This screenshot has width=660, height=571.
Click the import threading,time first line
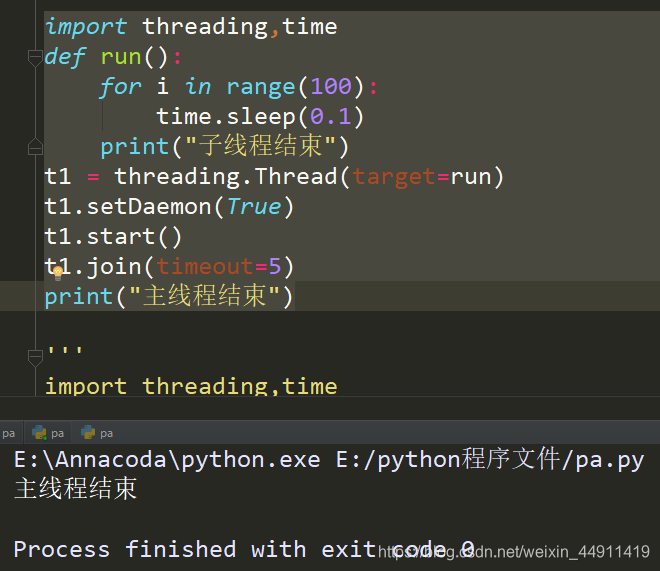click(x=191, y=27)
